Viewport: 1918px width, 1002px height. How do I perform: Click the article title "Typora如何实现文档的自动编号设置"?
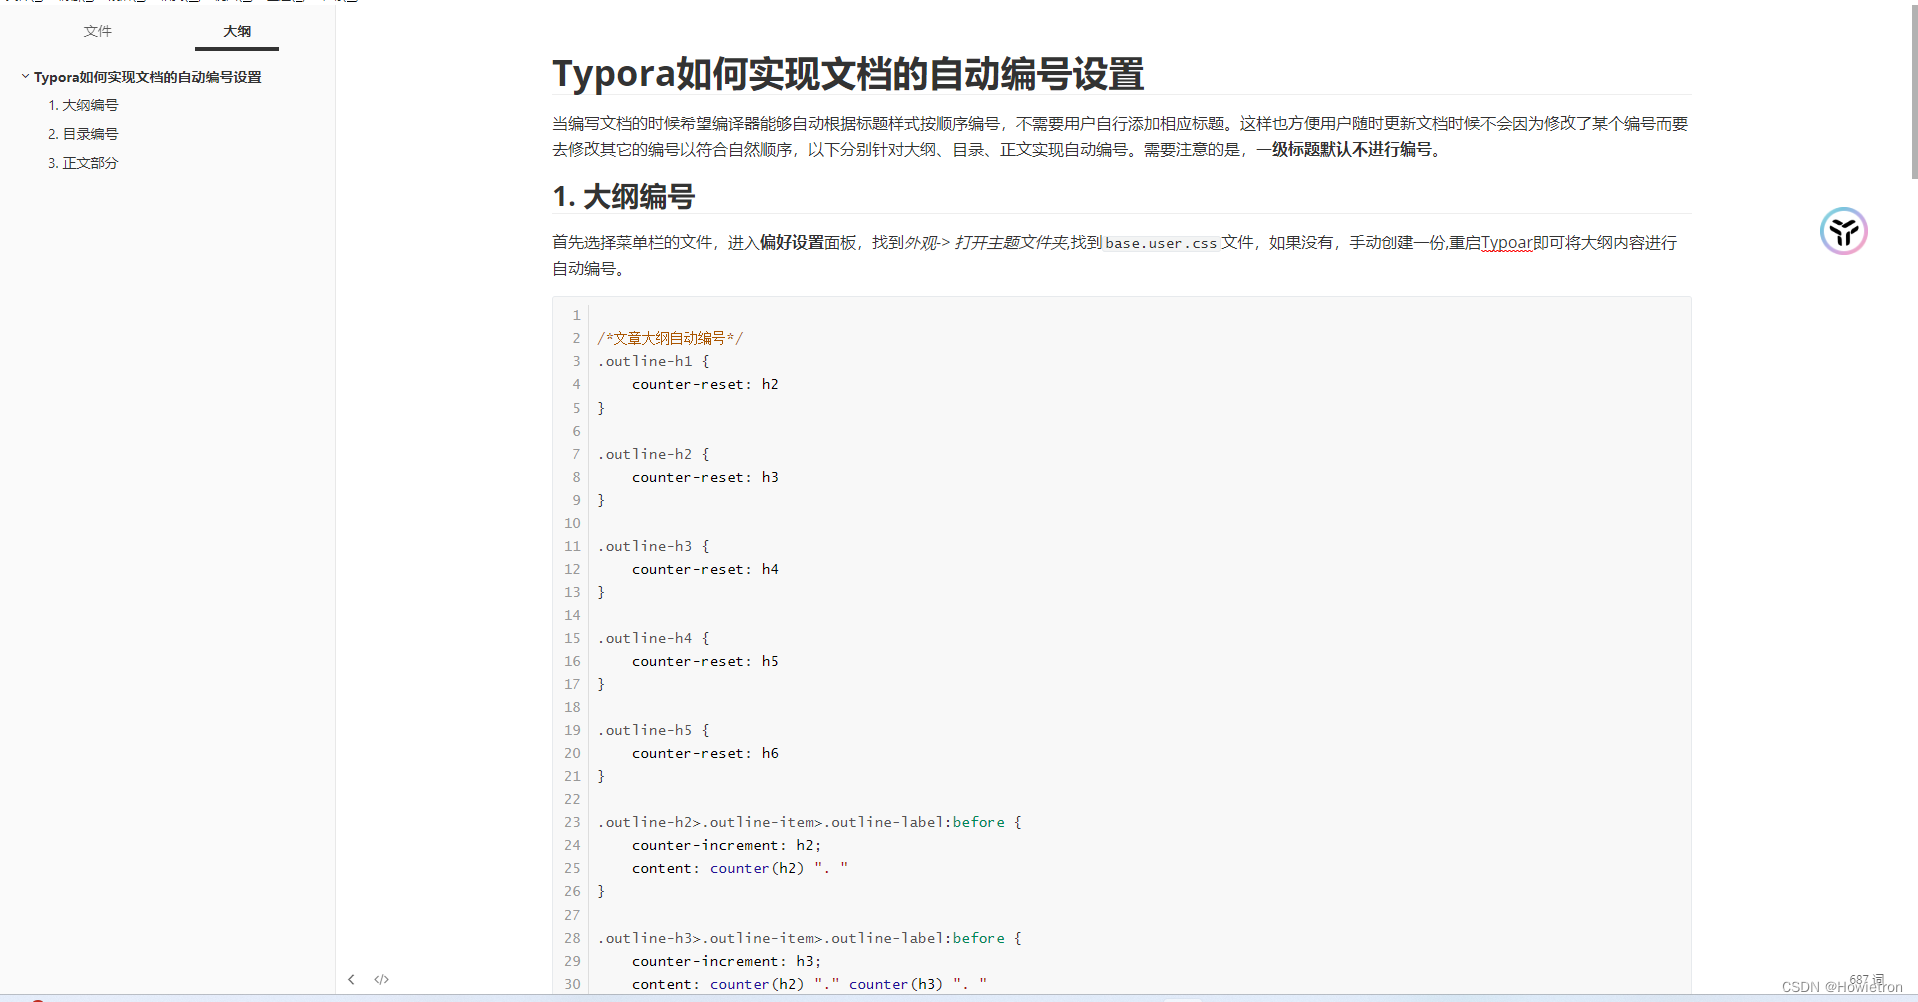coord(849,73)
